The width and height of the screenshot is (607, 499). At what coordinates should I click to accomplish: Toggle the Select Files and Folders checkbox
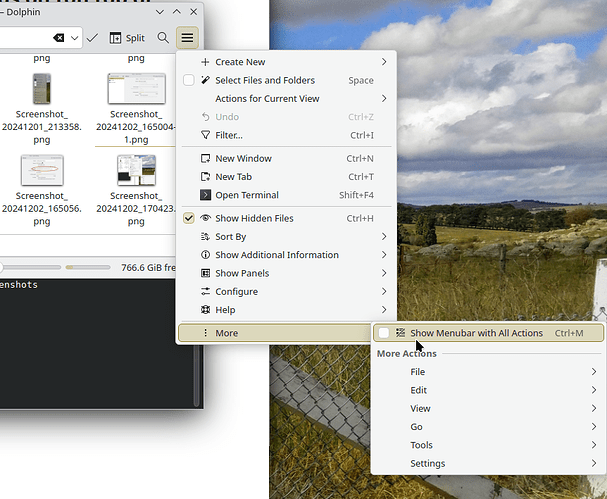pyautogui.click(x=189, y=80)
